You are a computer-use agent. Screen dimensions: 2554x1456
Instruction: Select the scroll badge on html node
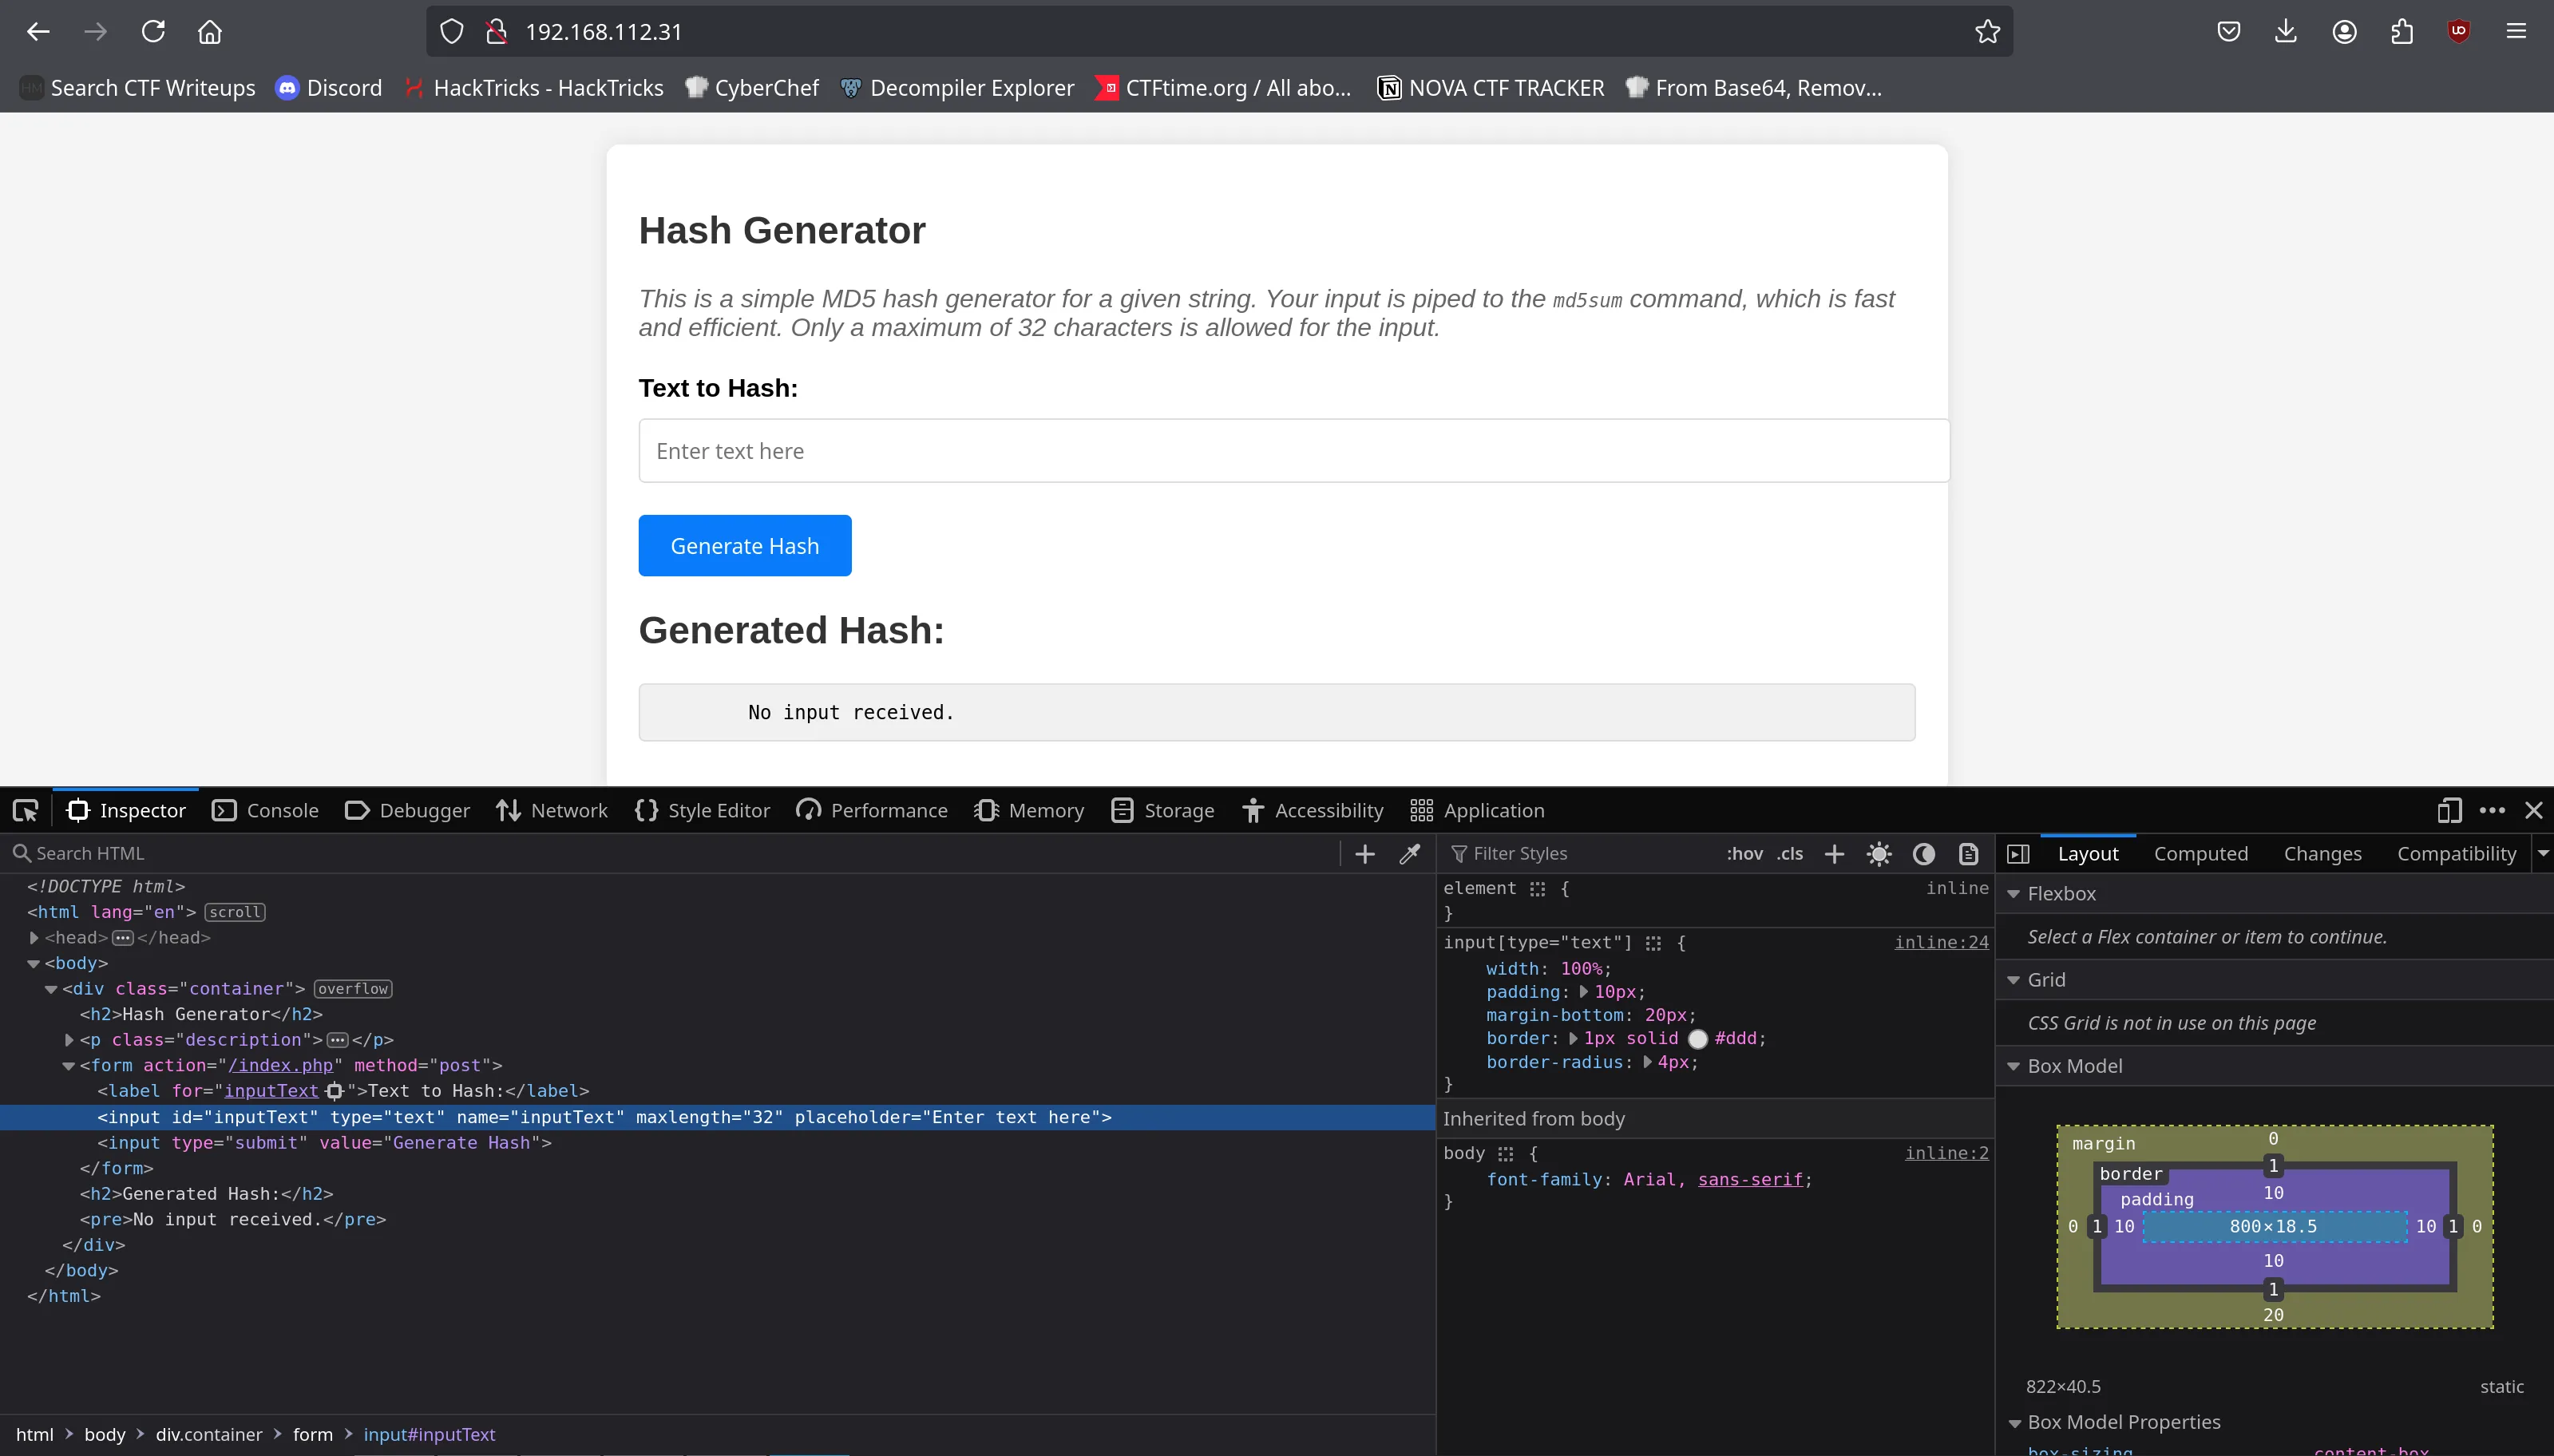(x=235, y=913)
